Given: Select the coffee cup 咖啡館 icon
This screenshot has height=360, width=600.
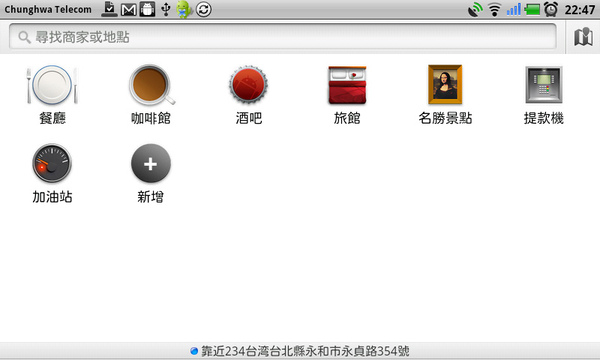Looking at the screenshot, I should click(152, 85).
